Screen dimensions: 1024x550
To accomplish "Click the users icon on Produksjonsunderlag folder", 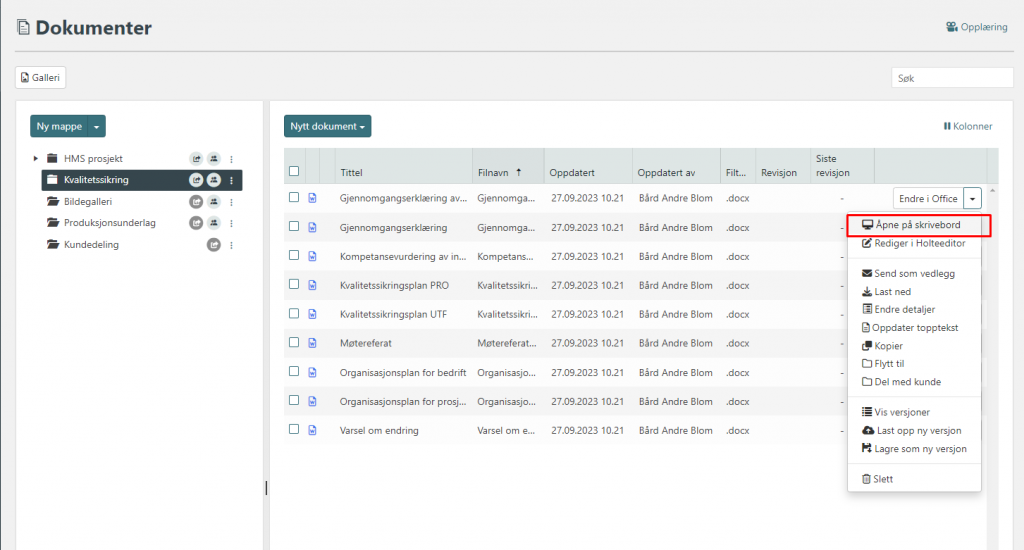I will pos(213,223).
